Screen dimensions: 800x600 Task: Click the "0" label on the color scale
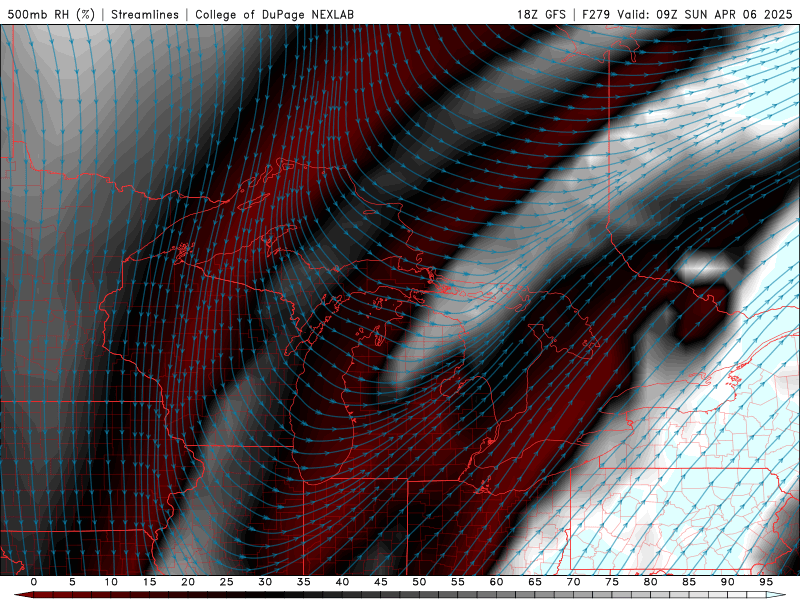34,582
